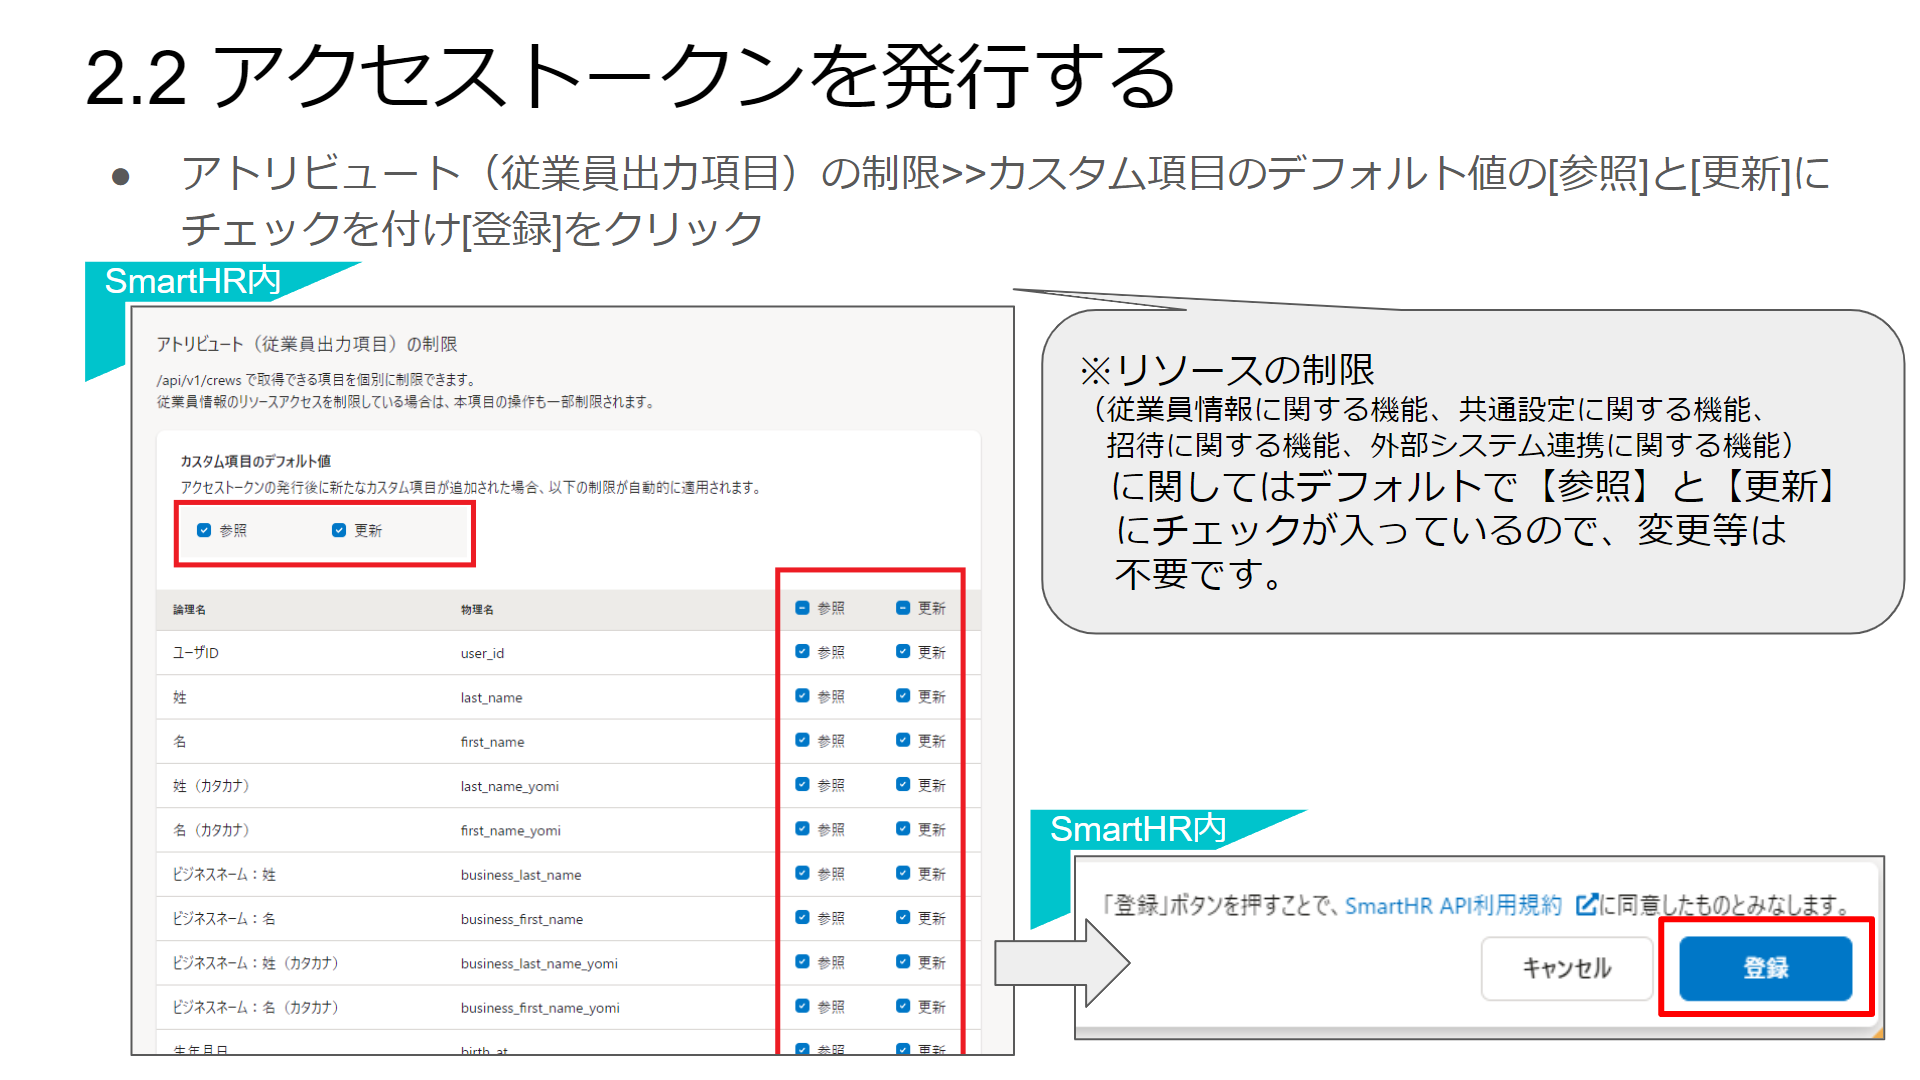Select the ユーザID logical name cell

(x=196, y=653)
